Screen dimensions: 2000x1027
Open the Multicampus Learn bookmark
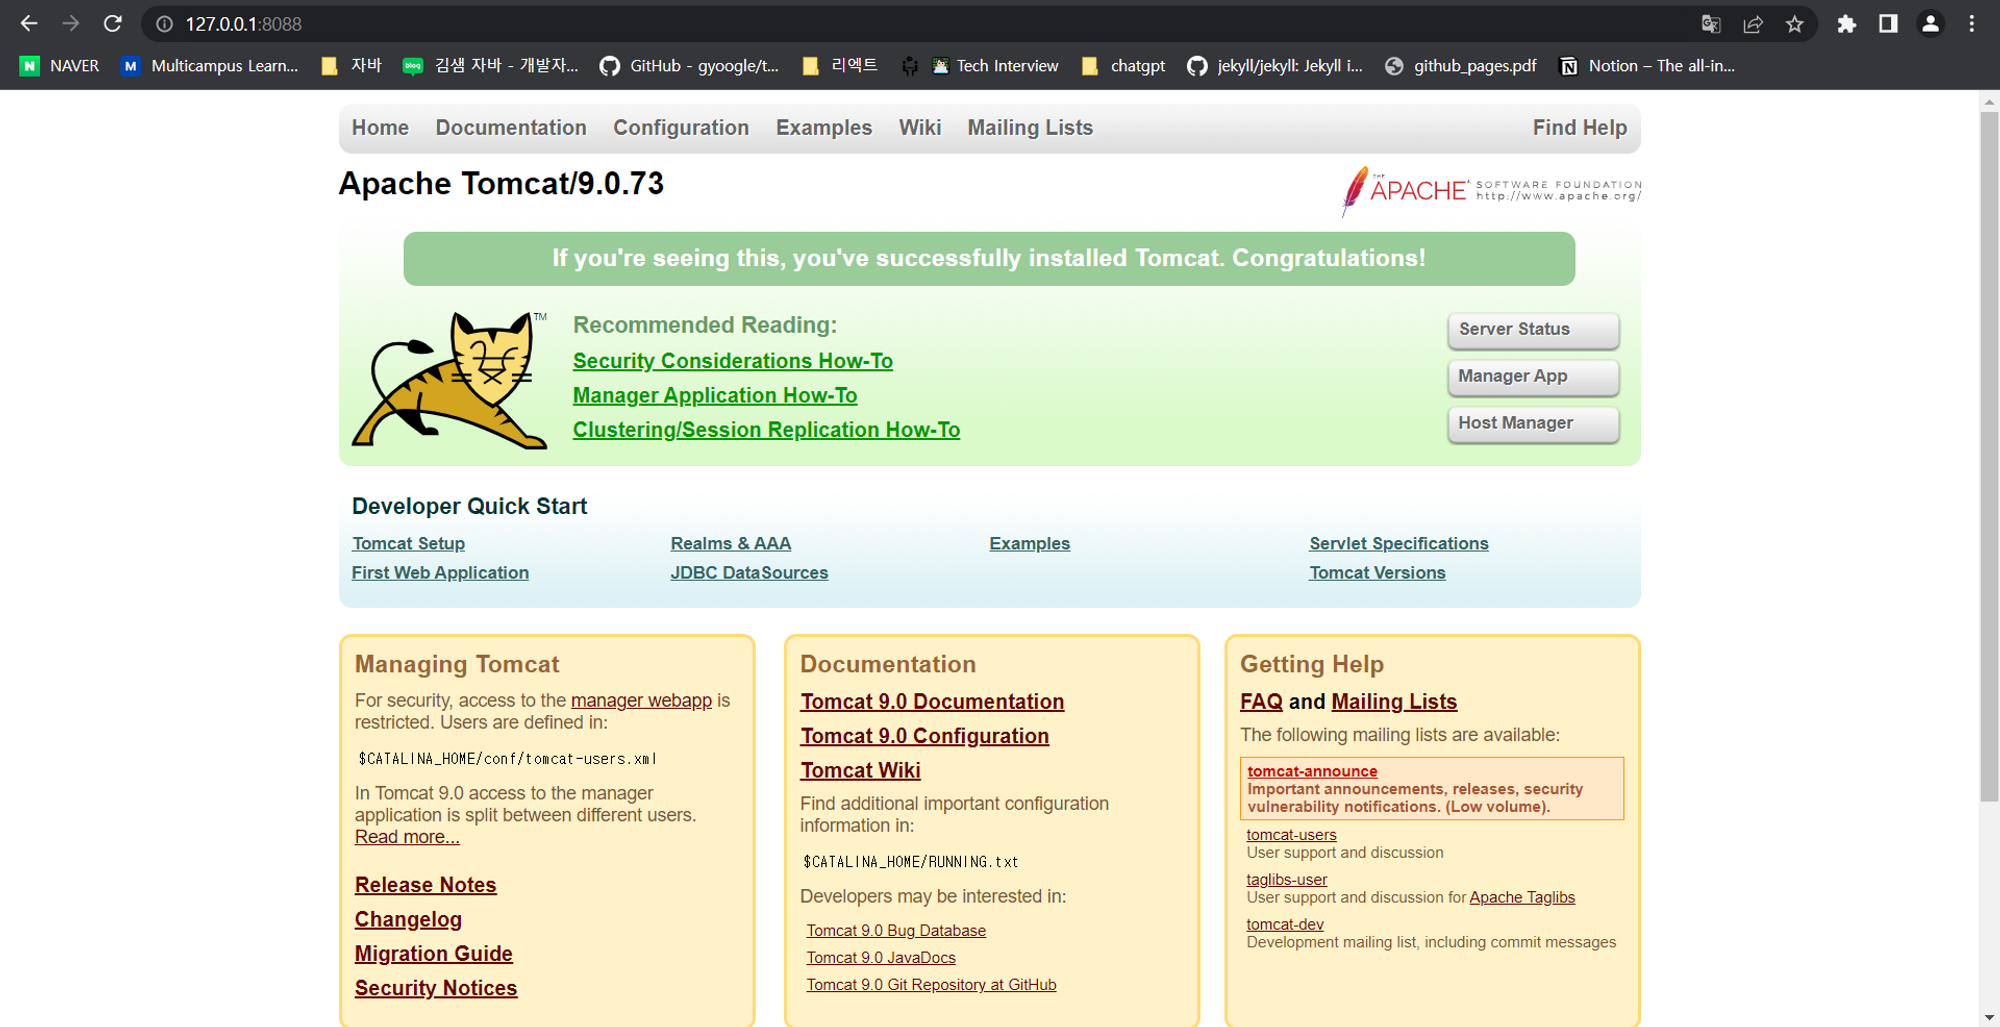tap(210, 66)
